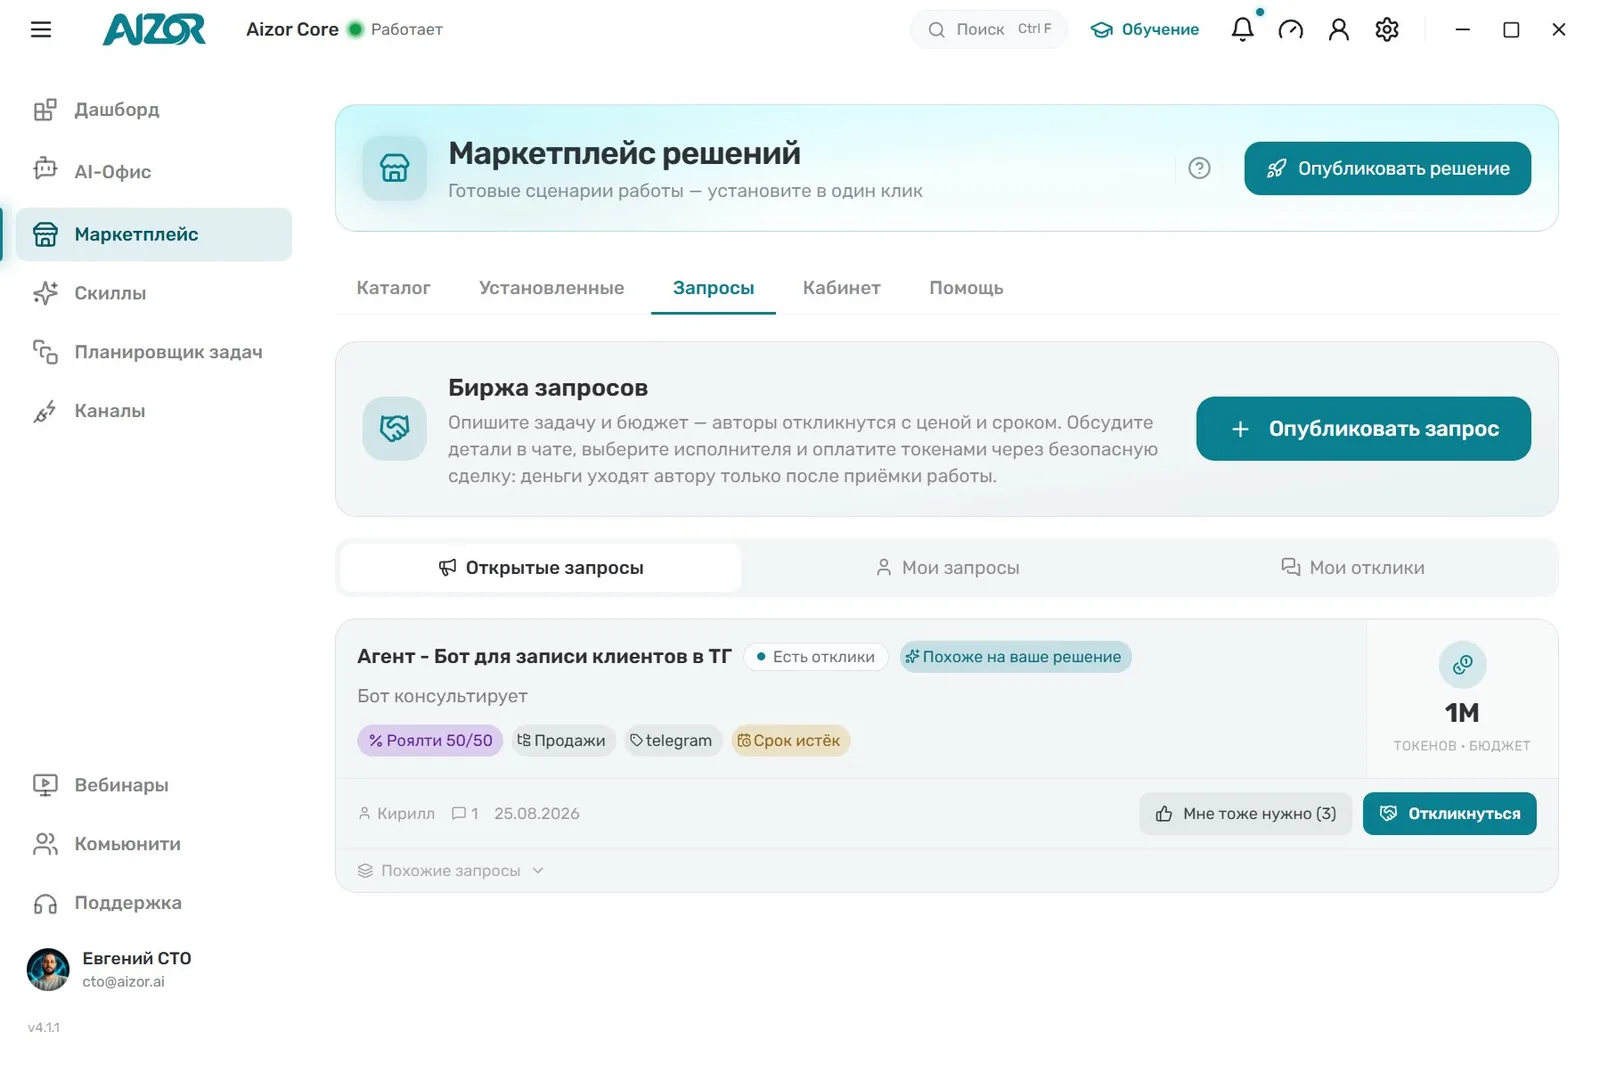
Task: Click the handshake icon beside Биржа запросов
Action: click(395, 429)
